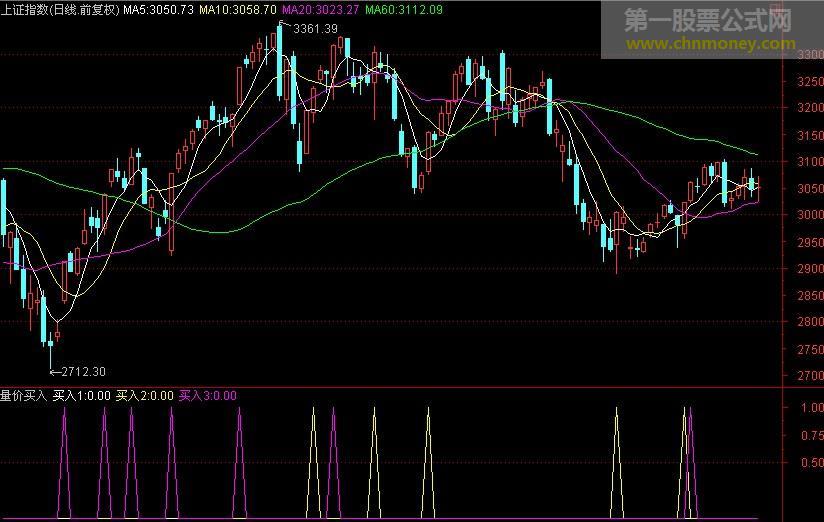The image size is (824, 522).
Task: Open the www.chnmoney.com watermark link
Action: pos(711,44)
